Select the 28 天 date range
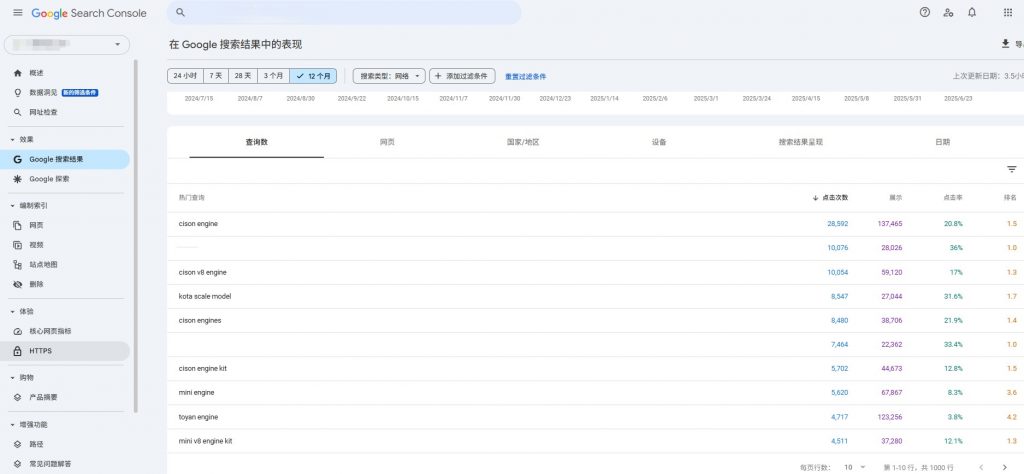 [242, 76]
